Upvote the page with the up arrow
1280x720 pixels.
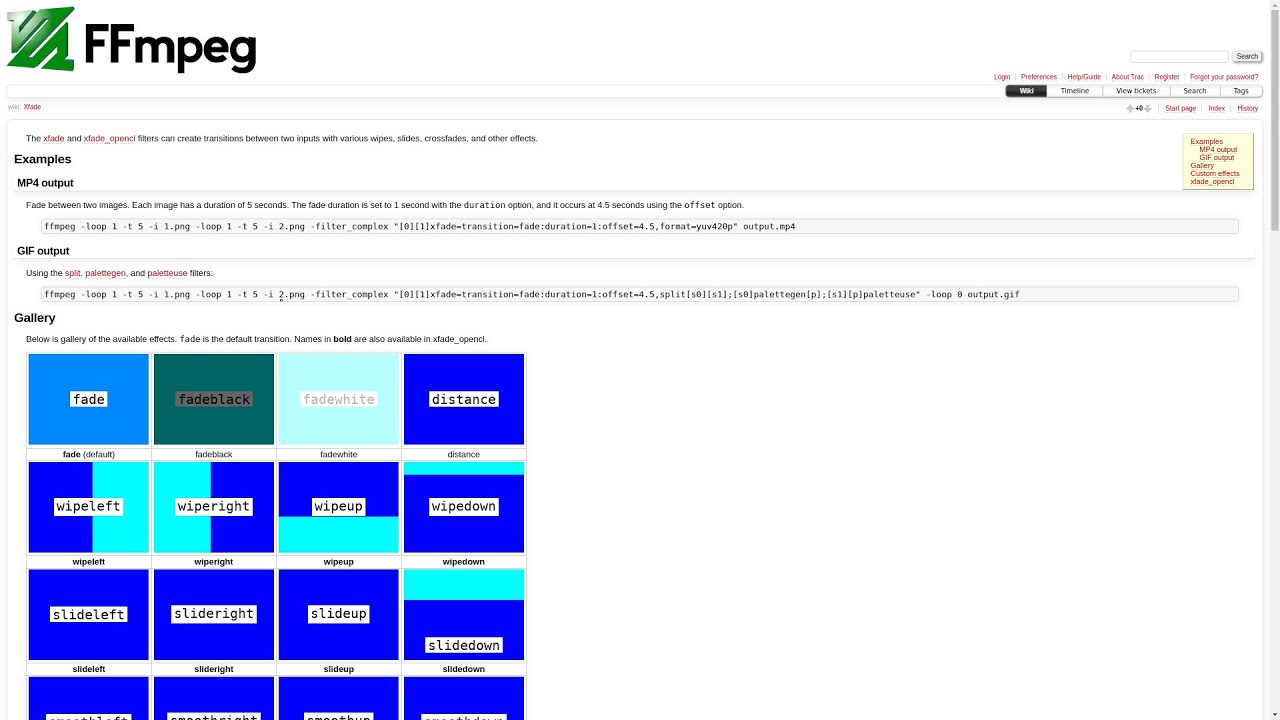pyautogui.click(x=1130, y=108)
